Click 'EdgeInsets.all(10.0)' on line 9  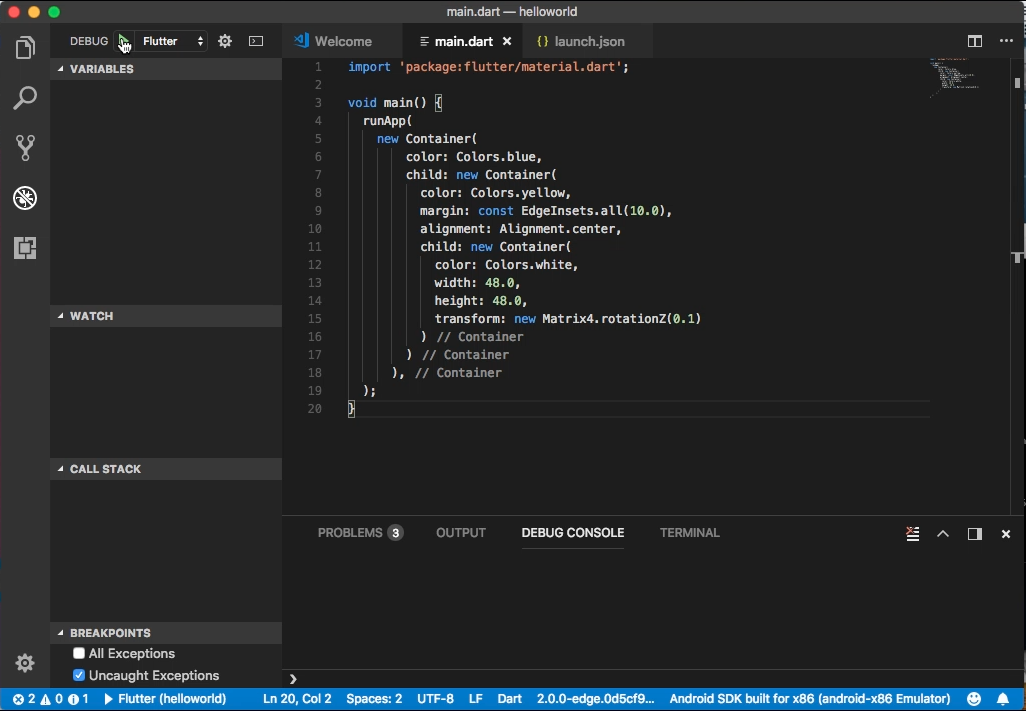point(593,211)
